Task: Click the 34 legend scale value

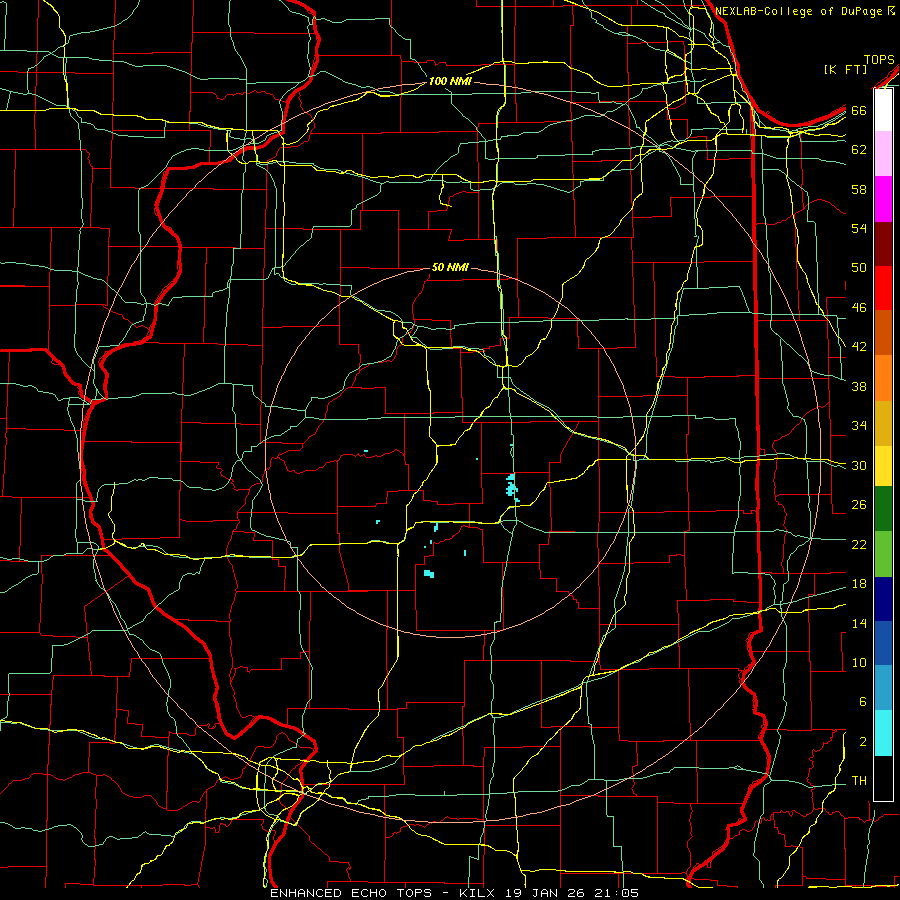Action: [x=859, y=426]
